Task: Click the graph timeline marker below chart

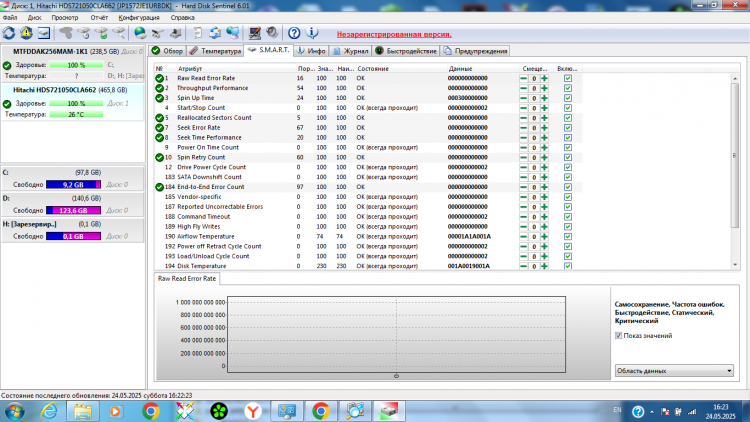Action: [x=396, y=376]
